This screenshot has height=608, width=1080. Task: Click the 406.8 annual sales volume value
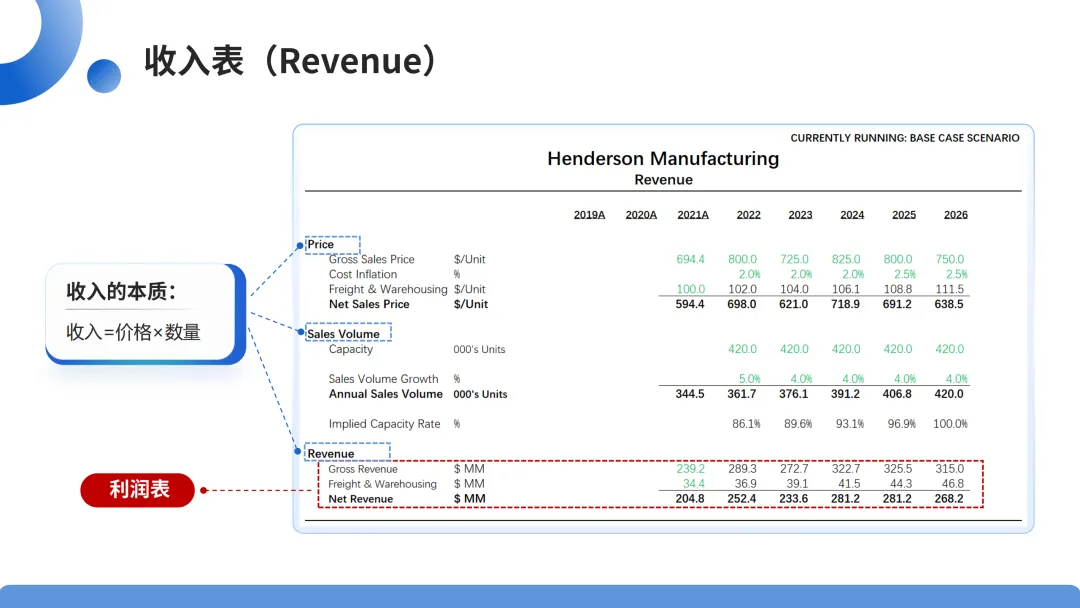[897, 395]
